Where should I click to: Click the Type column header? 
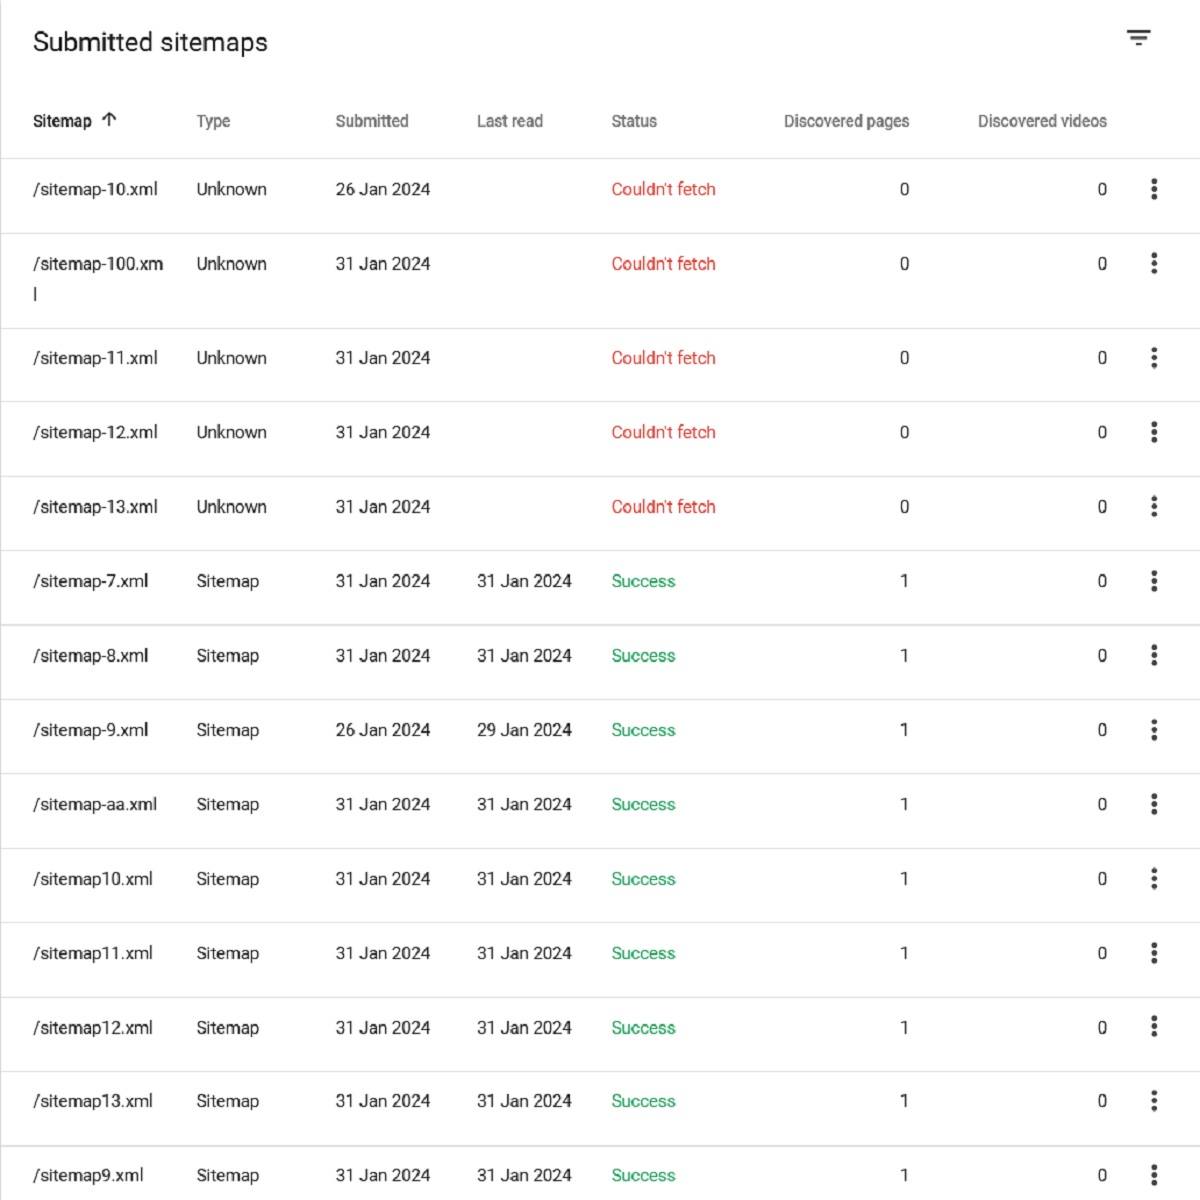coord(213,121)
